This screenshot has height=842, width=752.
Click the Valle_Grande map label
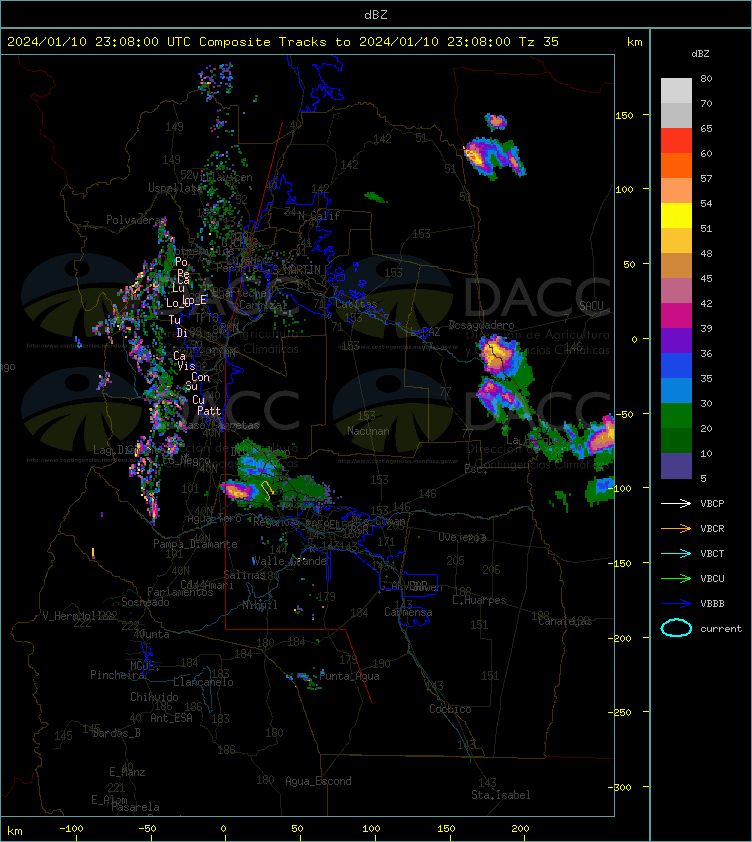[290, 561]
